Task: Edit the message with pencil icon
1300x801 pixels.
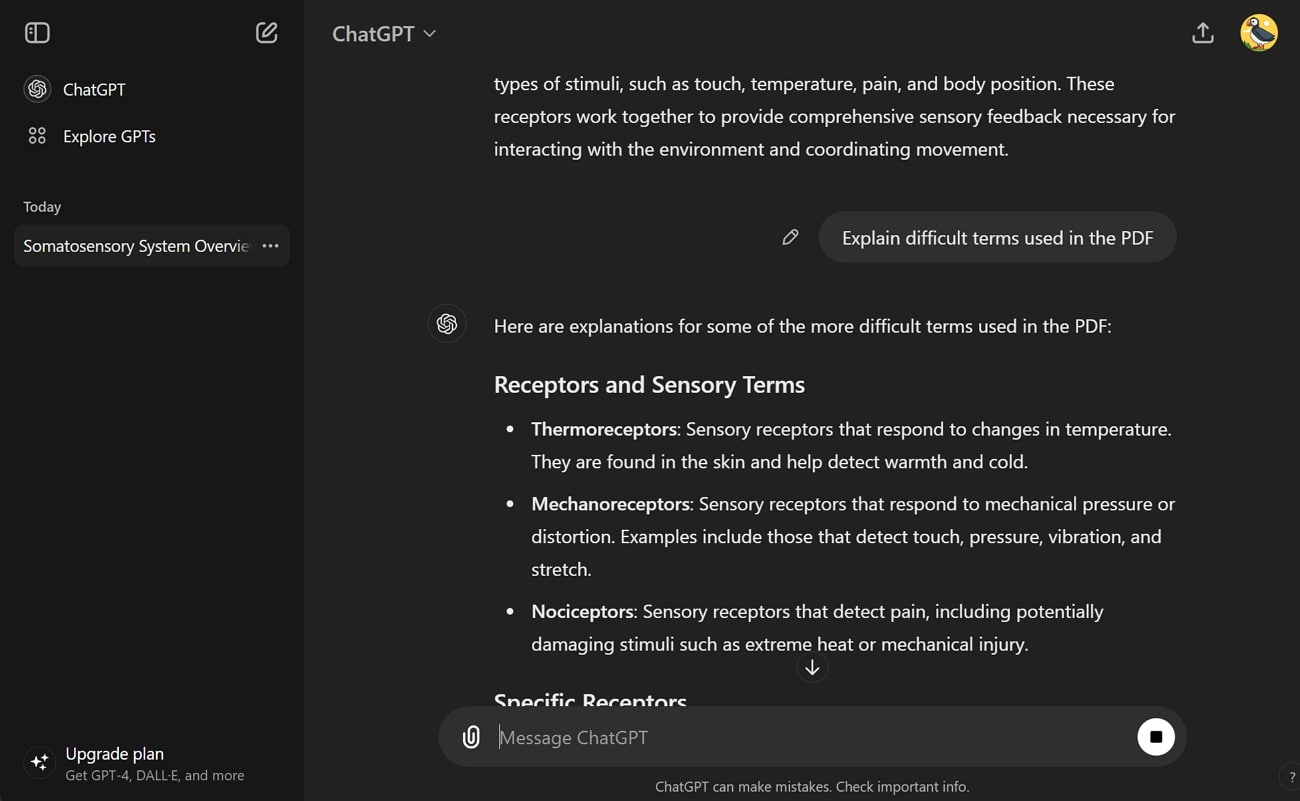Action: click(790, 237)
